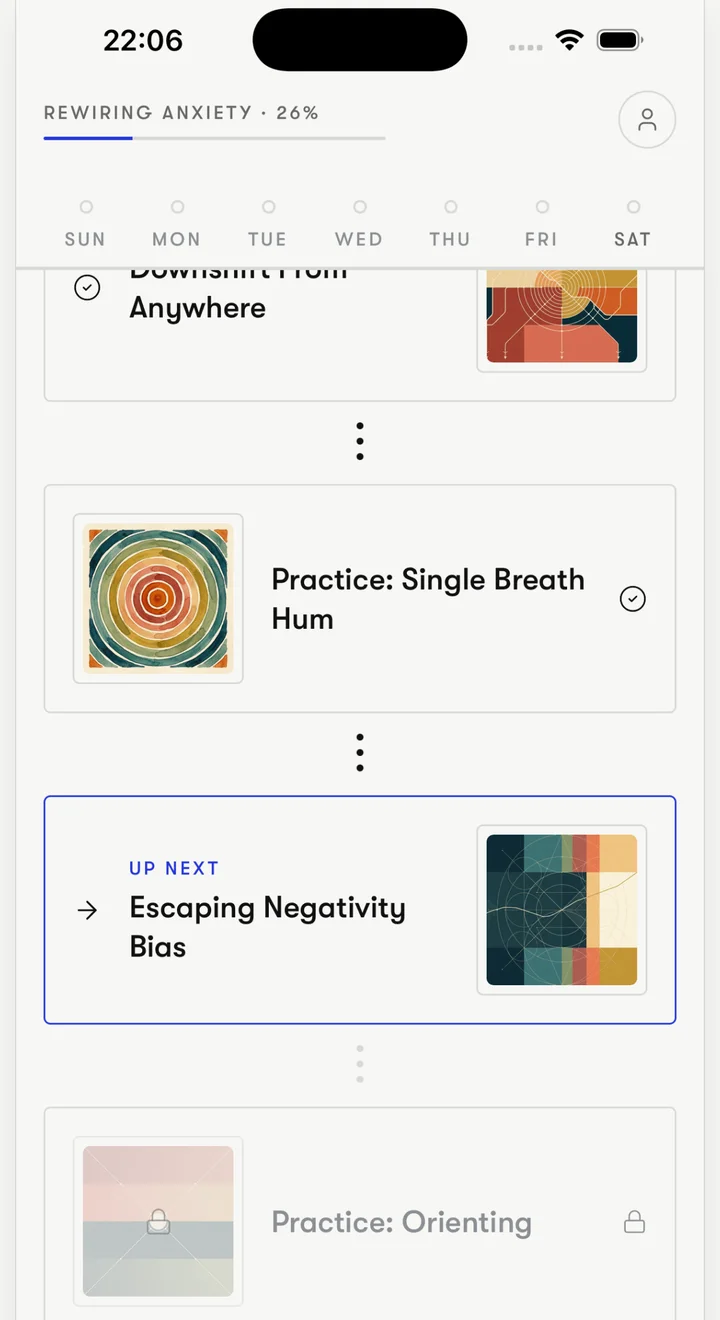
Task: Tap the concentric circles practice thumbnail
Action: pos(158,599)
